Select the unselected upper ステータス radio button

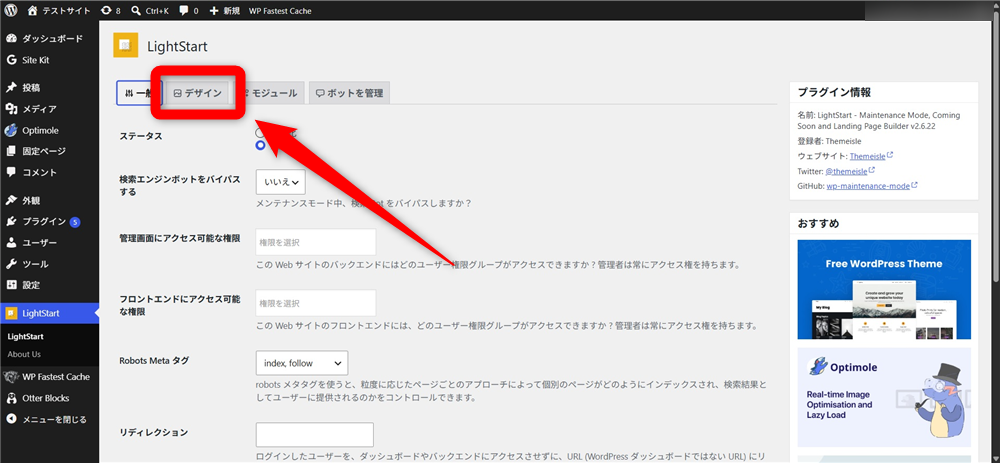coord(260,133)
